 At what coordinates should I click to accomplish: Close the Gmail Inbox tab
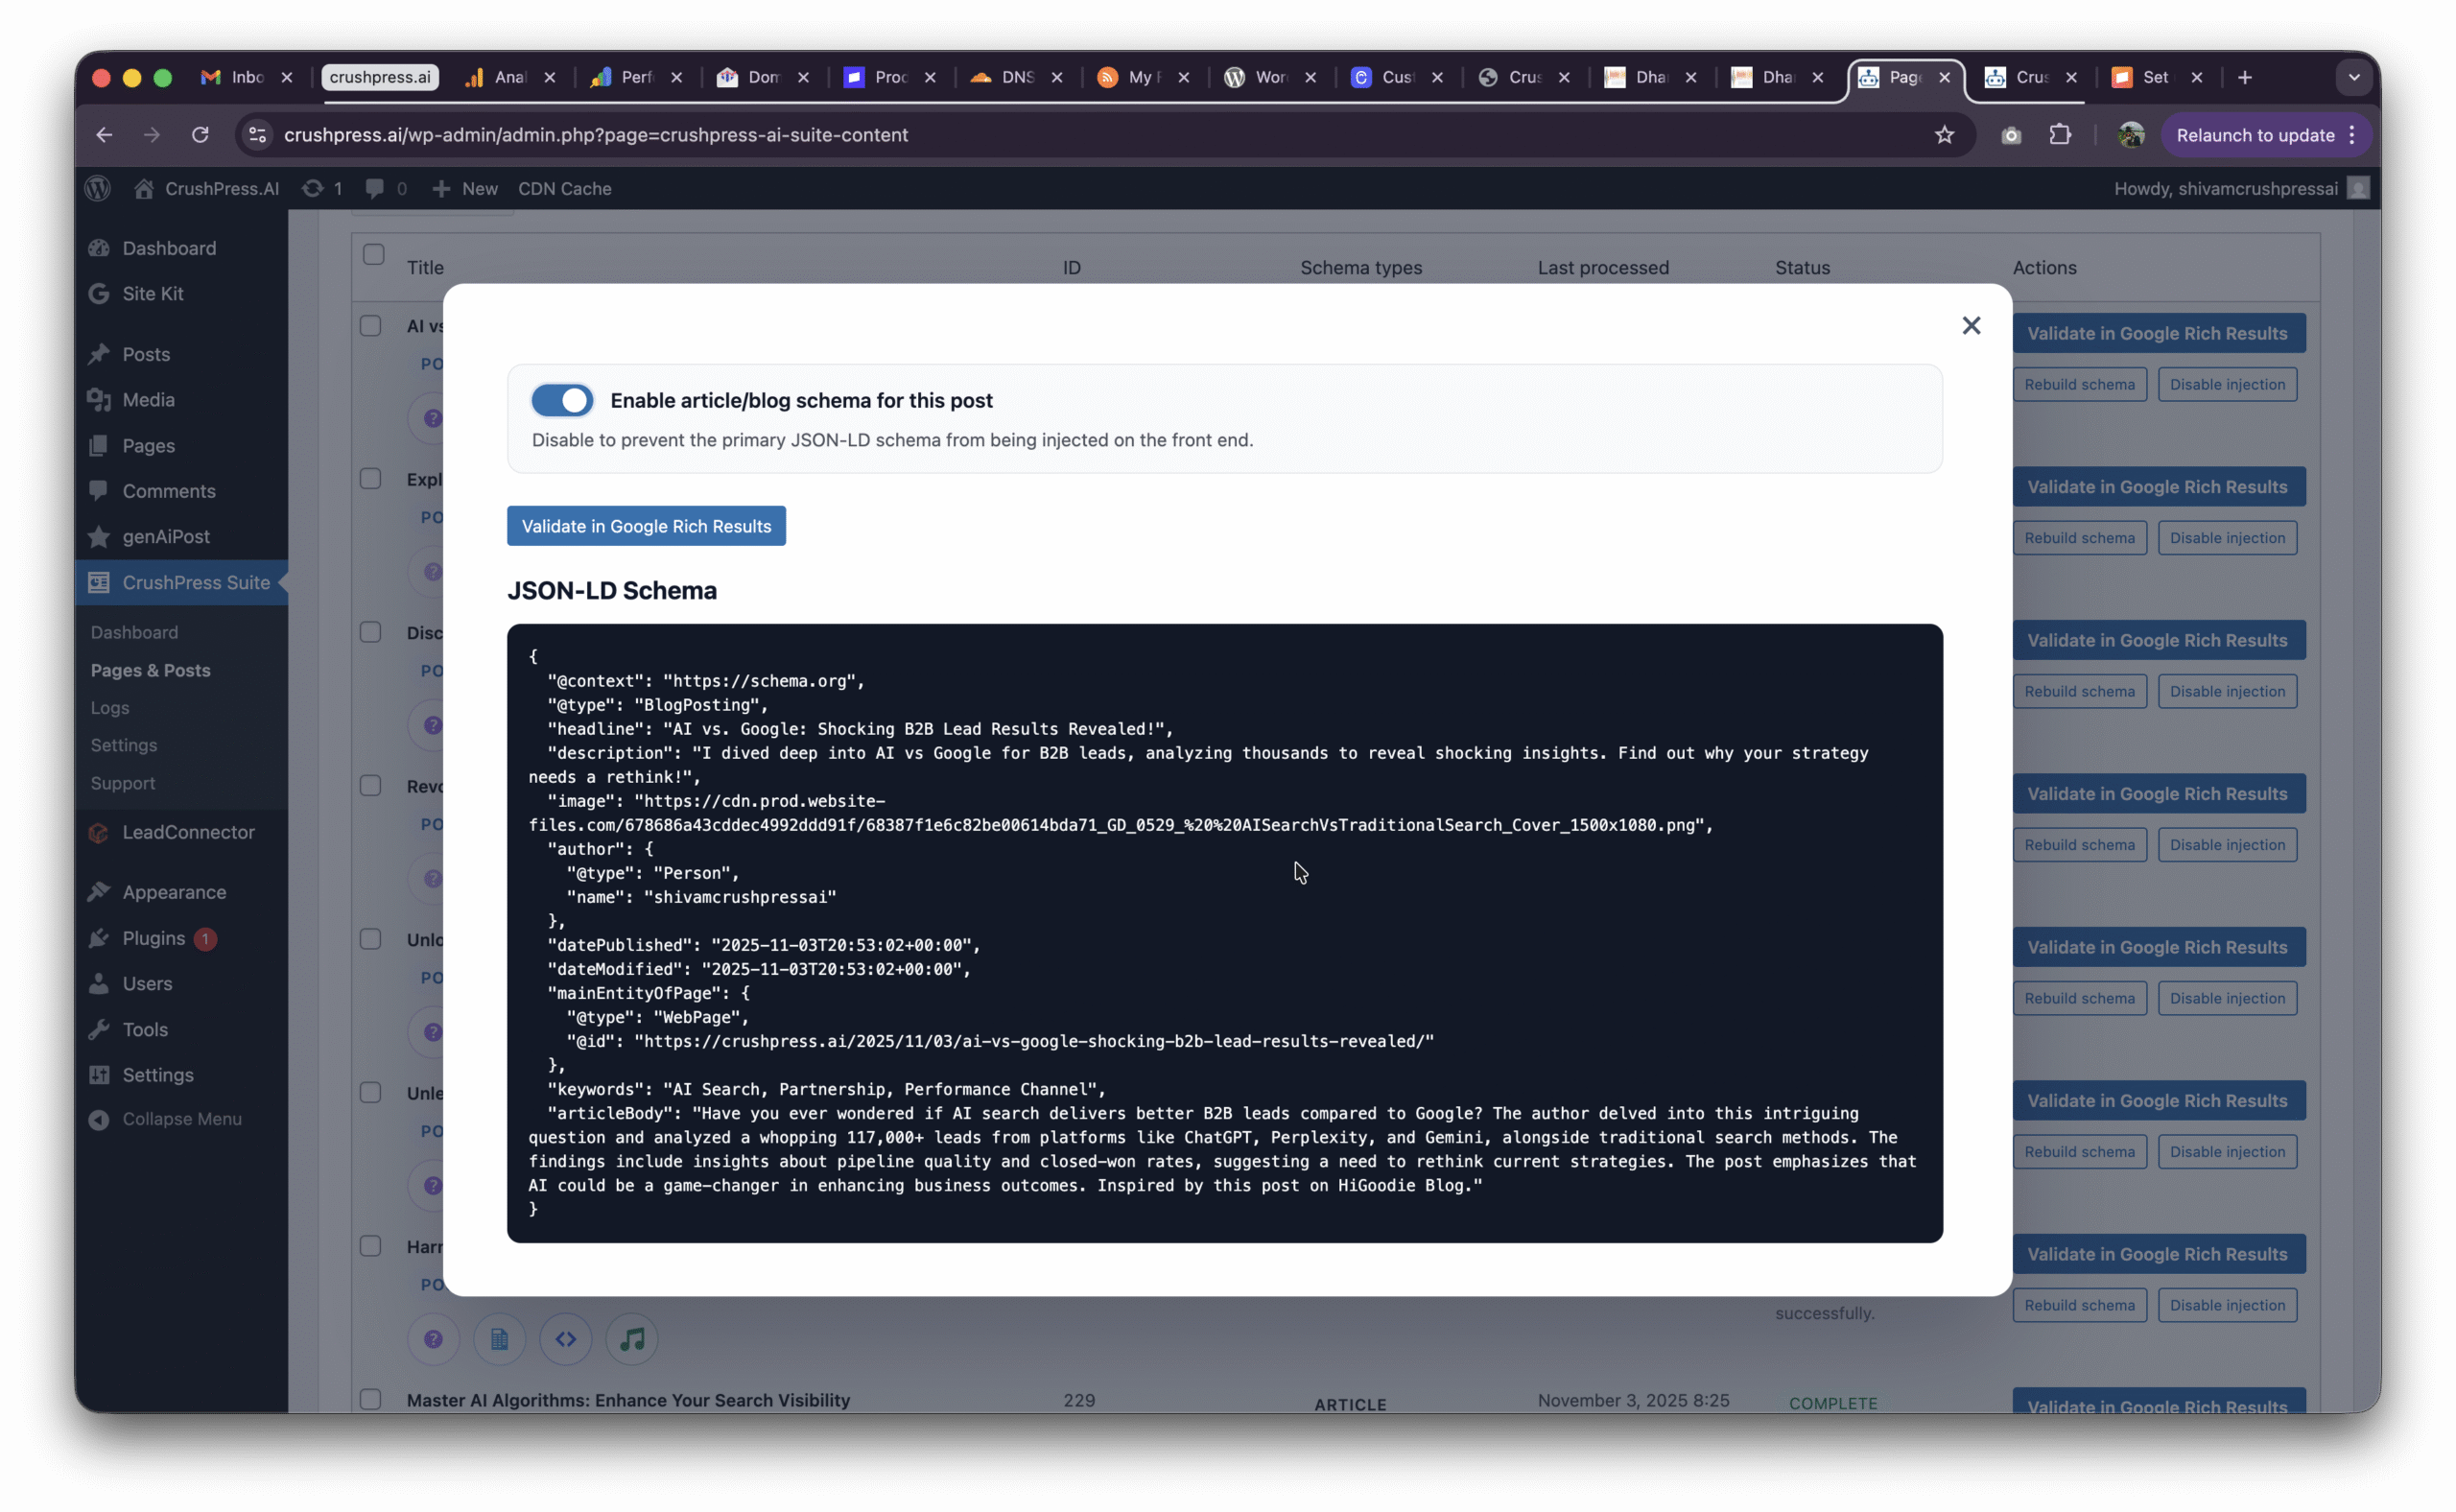[x=287, y=77]
